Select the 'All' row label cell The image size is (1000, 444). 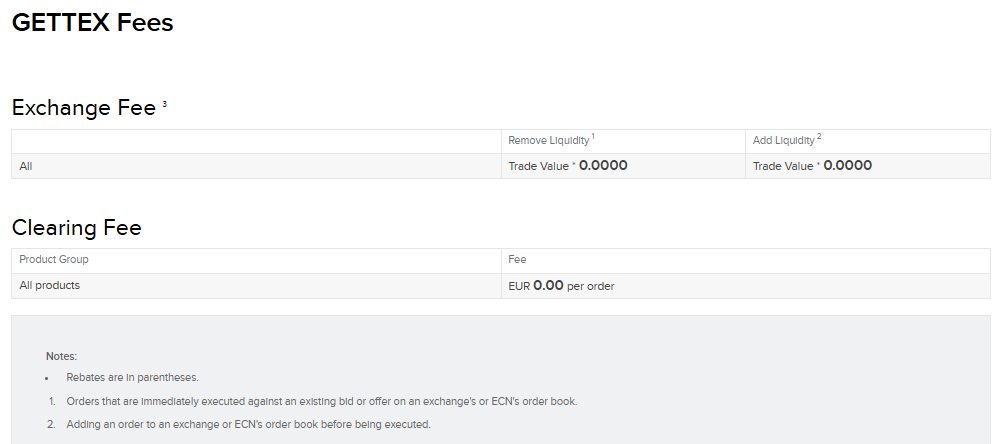point(256,166)
